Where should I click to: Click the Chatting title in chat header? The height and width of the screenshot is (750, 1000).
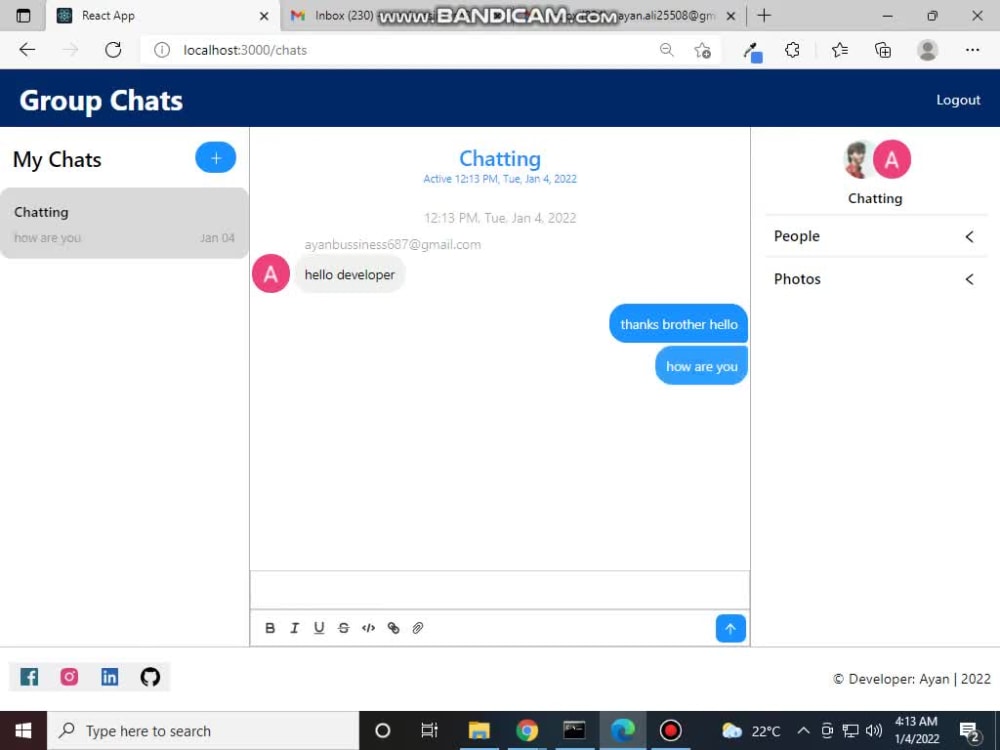(x=500, y=158)
